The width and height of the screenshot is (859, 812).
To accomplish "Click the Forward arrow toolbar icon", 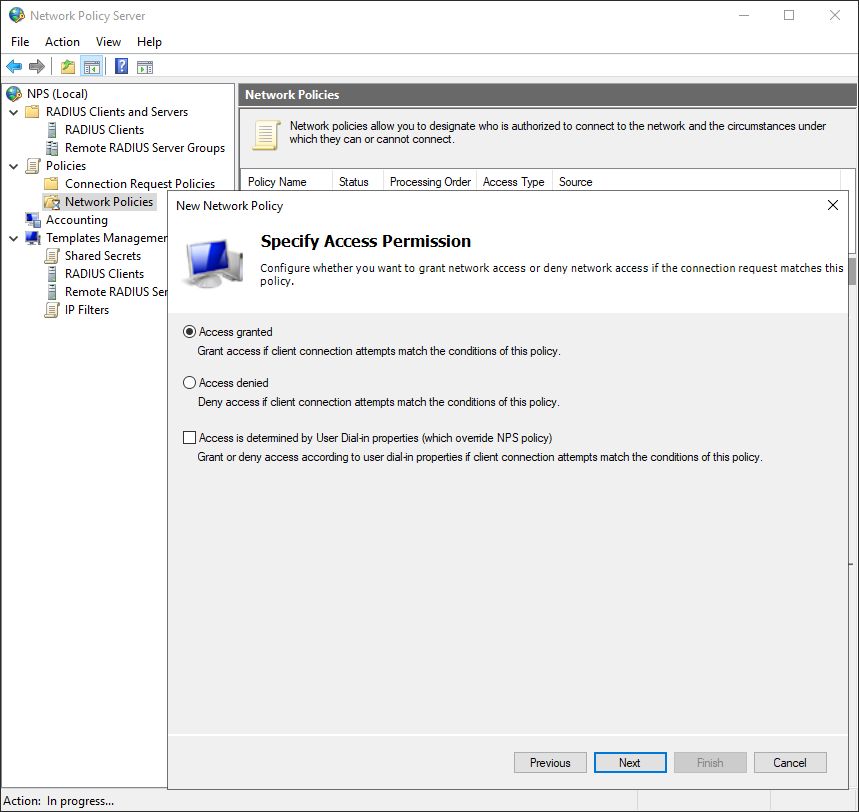I will (x=37, y=67).
